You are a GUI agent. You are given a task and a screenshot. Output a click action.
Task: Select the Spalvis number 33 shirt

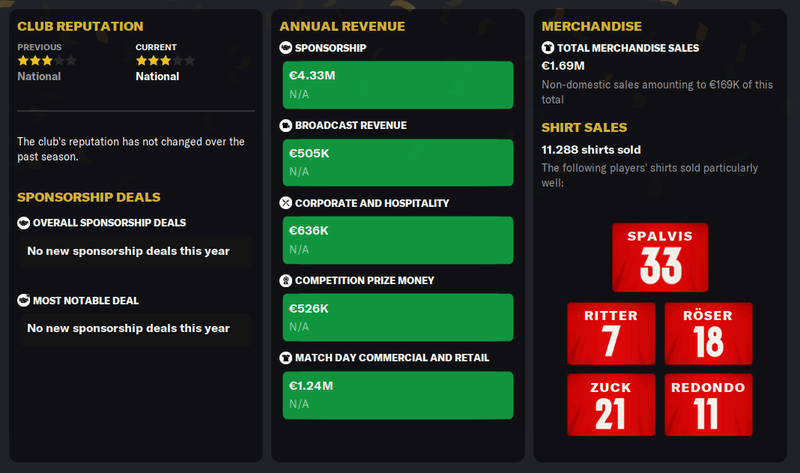tap(660, 257)
